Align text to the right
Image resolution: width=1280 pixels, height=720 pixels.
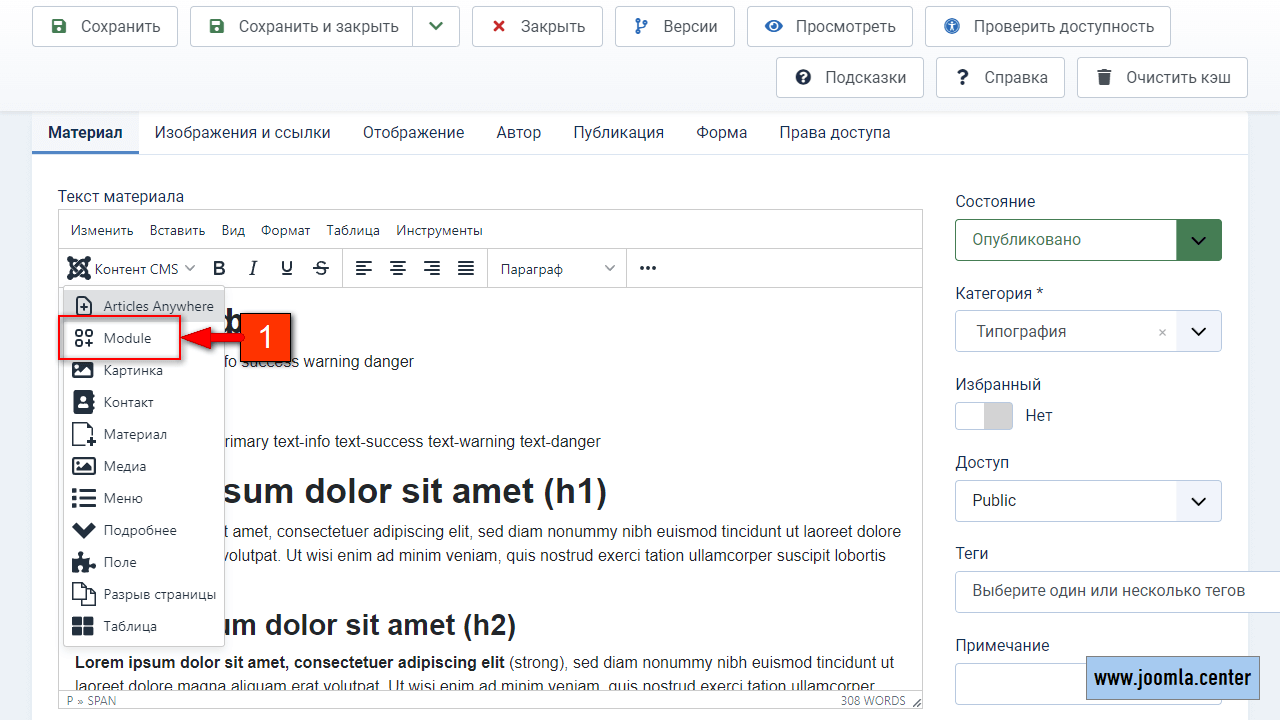point(432,268)
